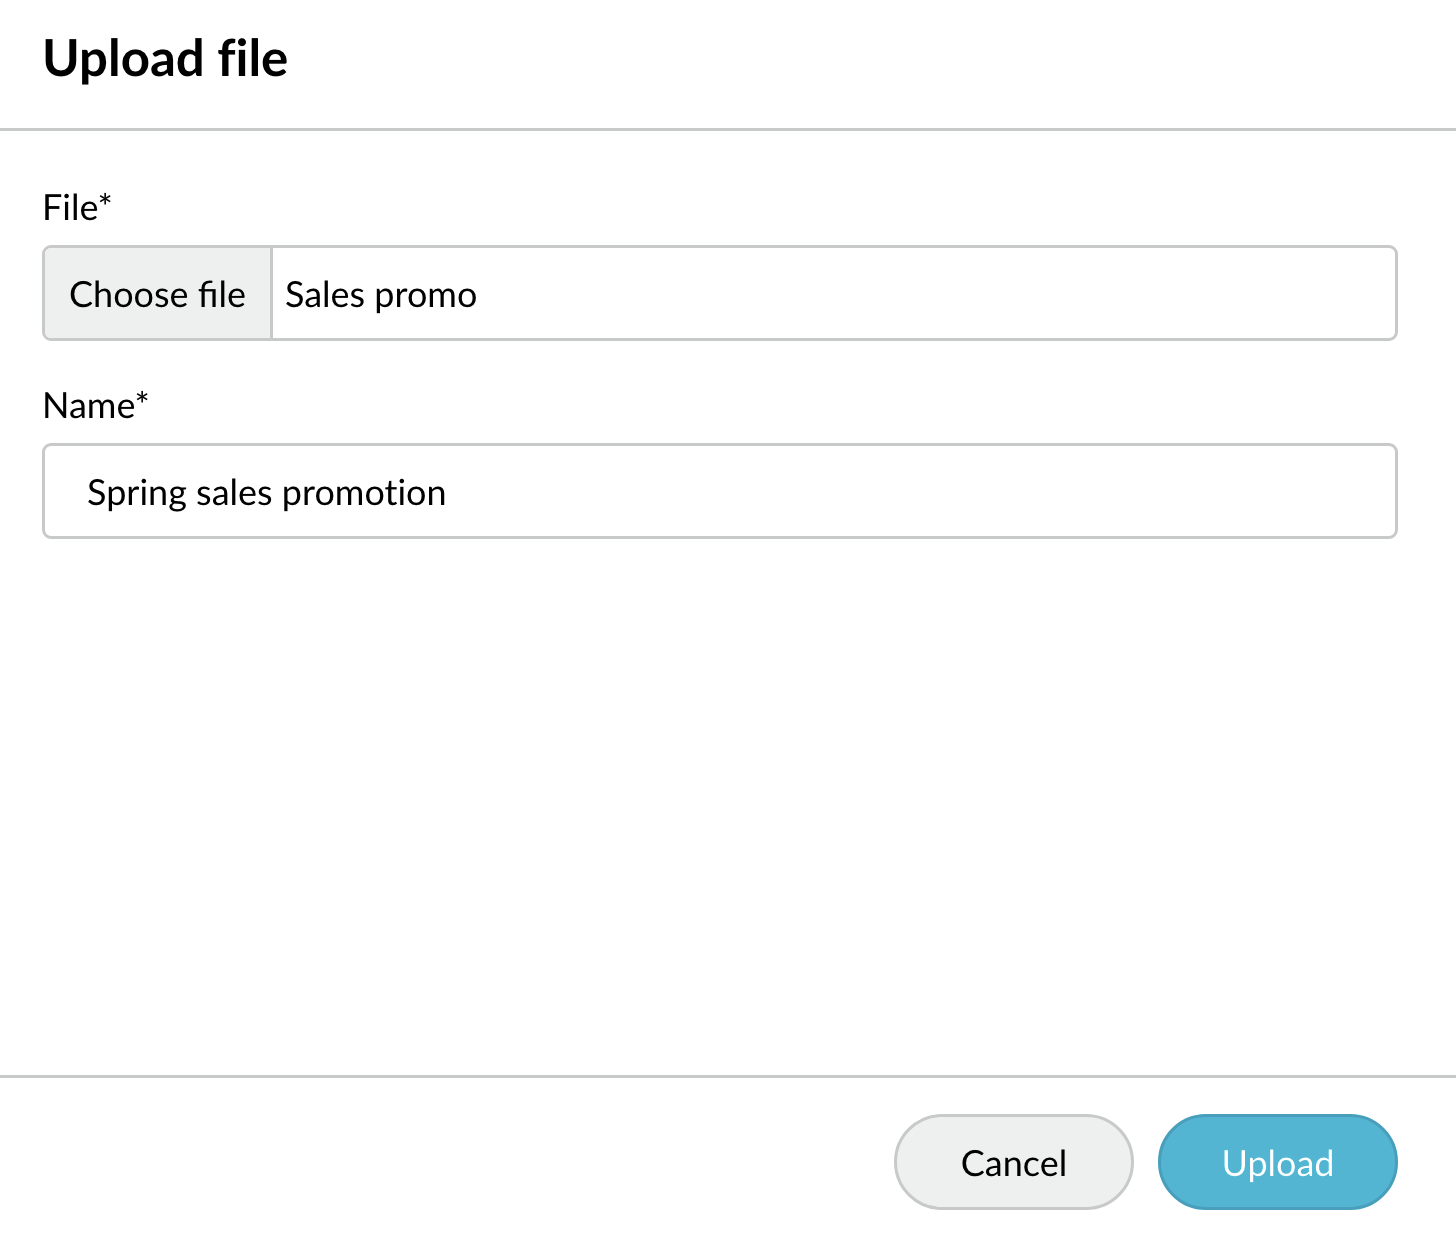The width and height of the screenshot is (1456, 1236).
Task: Focus the Name input field
Action: point(720,492)
